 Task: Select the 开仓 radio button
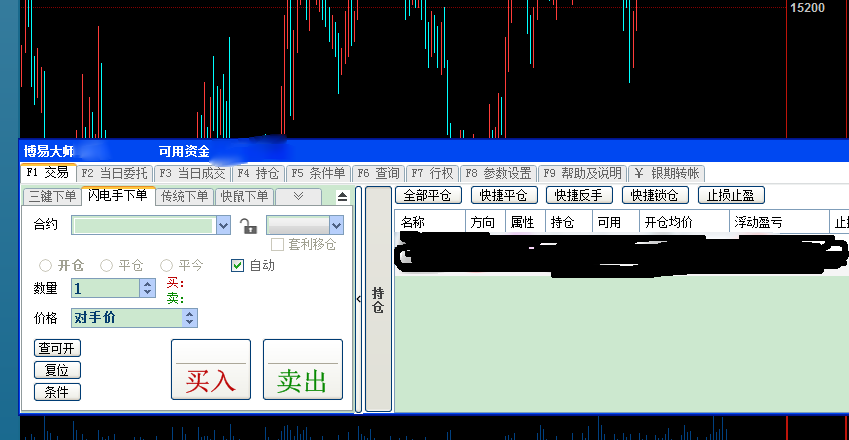point(45,265)
